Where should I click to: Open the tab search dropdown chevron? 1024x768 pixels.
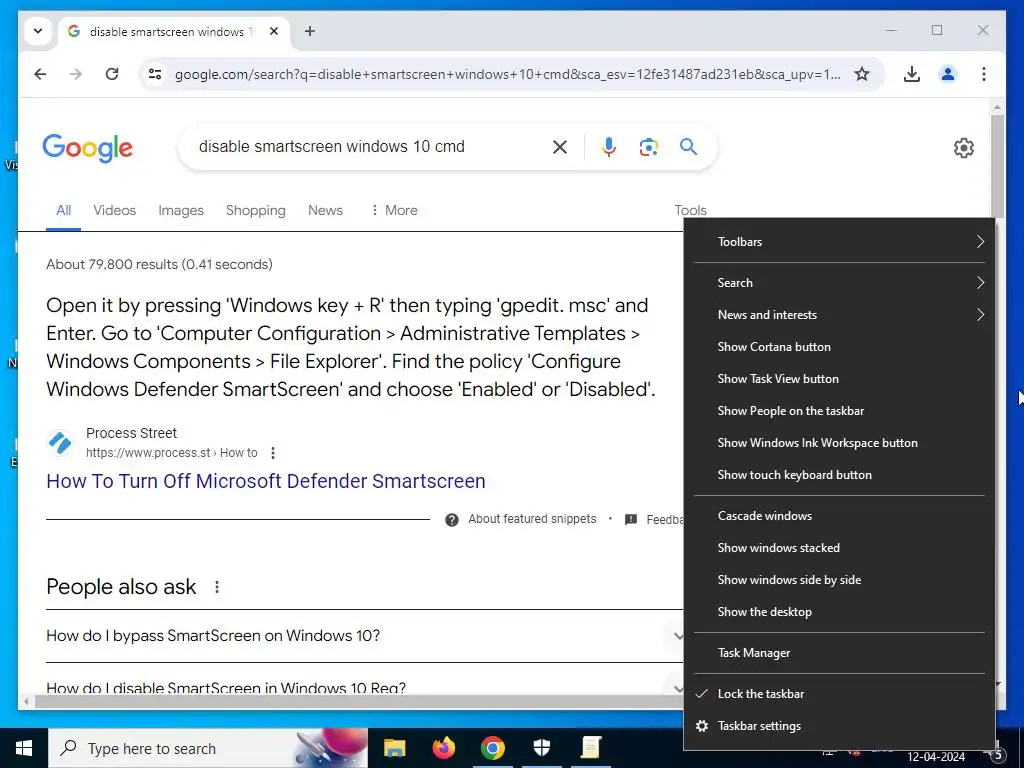[x=38, y=31]
